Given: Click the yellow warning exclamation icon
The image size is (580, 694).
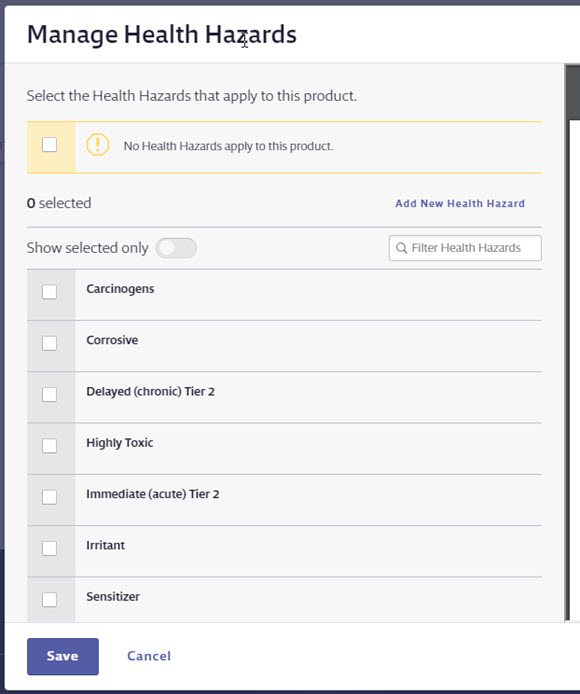Looking at the screenshot, I should click(x=97, y=145).
